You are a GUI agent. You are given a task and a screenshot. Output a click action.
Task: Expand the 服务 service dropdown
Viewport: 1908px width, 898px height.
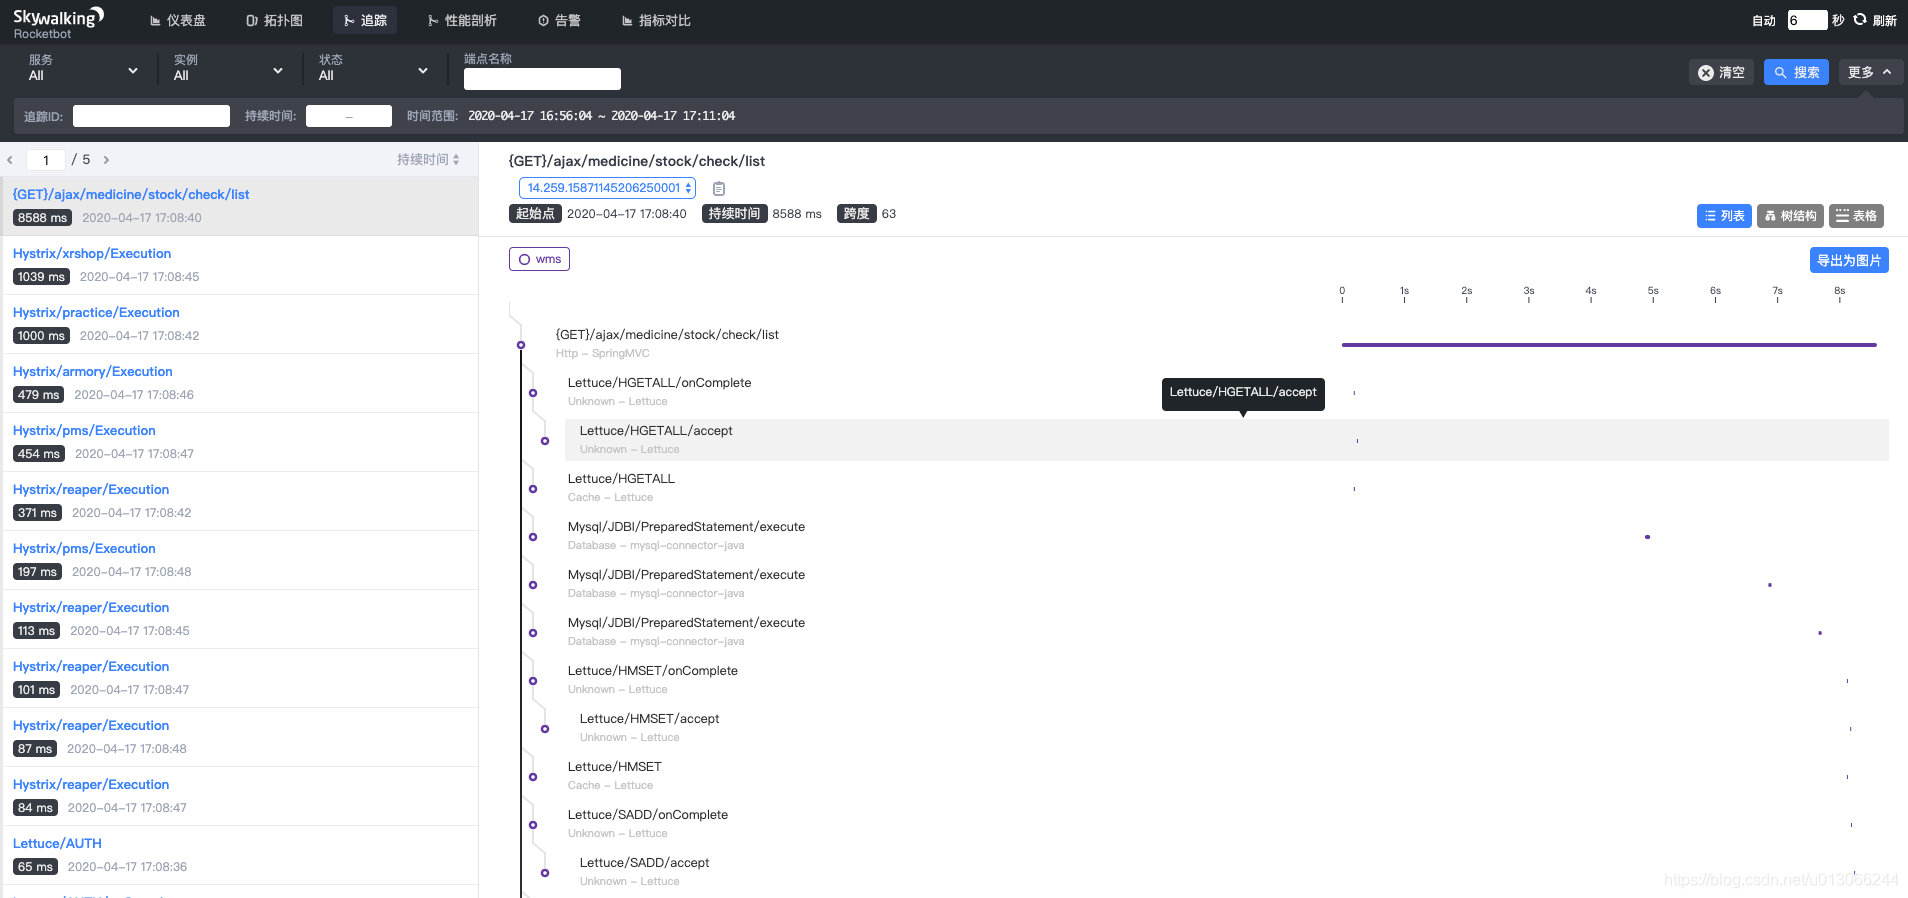coord(84,68)
